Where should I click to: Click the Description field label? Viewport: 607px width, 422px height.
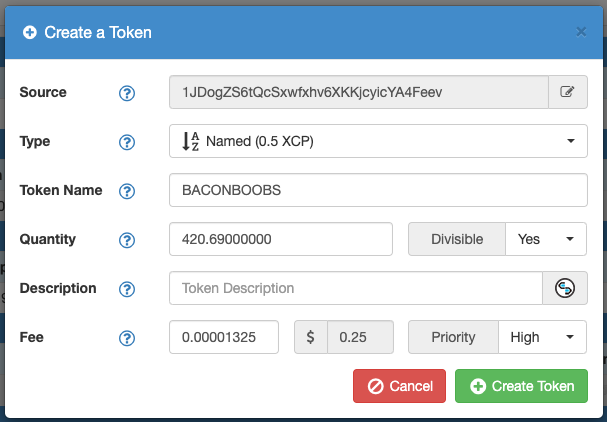(58, 288)
